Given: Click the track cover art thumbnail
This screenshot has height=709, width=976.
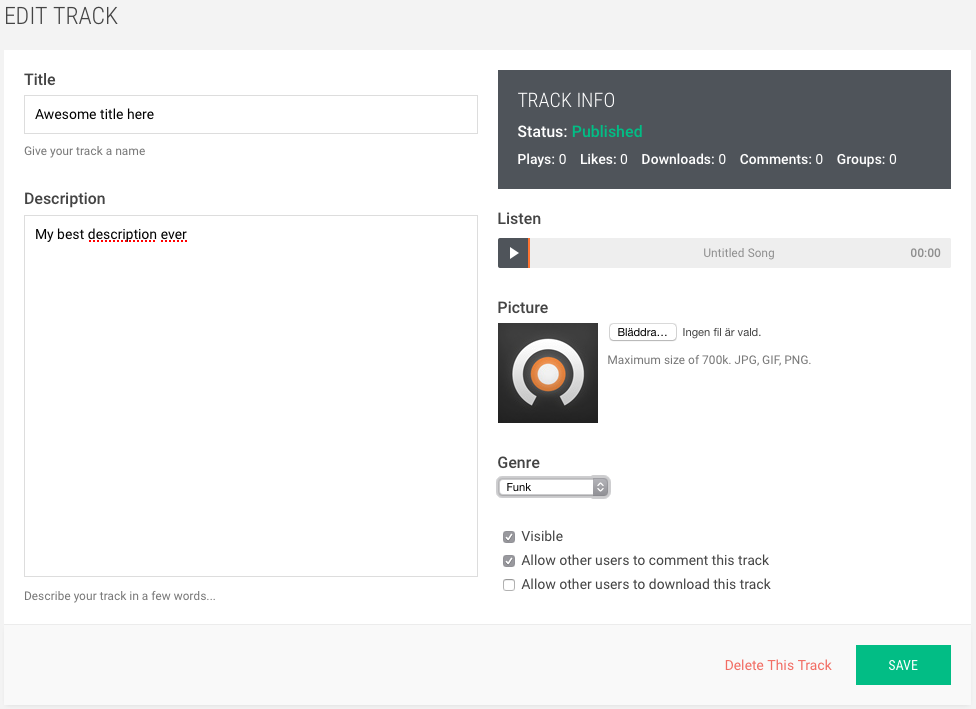Looking at the screenshot, I should (548, 373).
